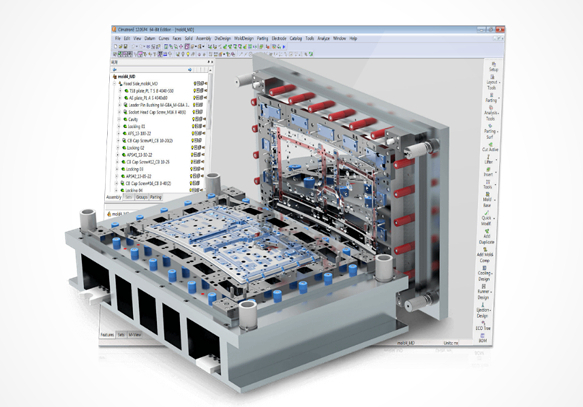Expand the Leader Pin Bushing tree node
This screenshot has height=407, width=583.
(119, 105)
